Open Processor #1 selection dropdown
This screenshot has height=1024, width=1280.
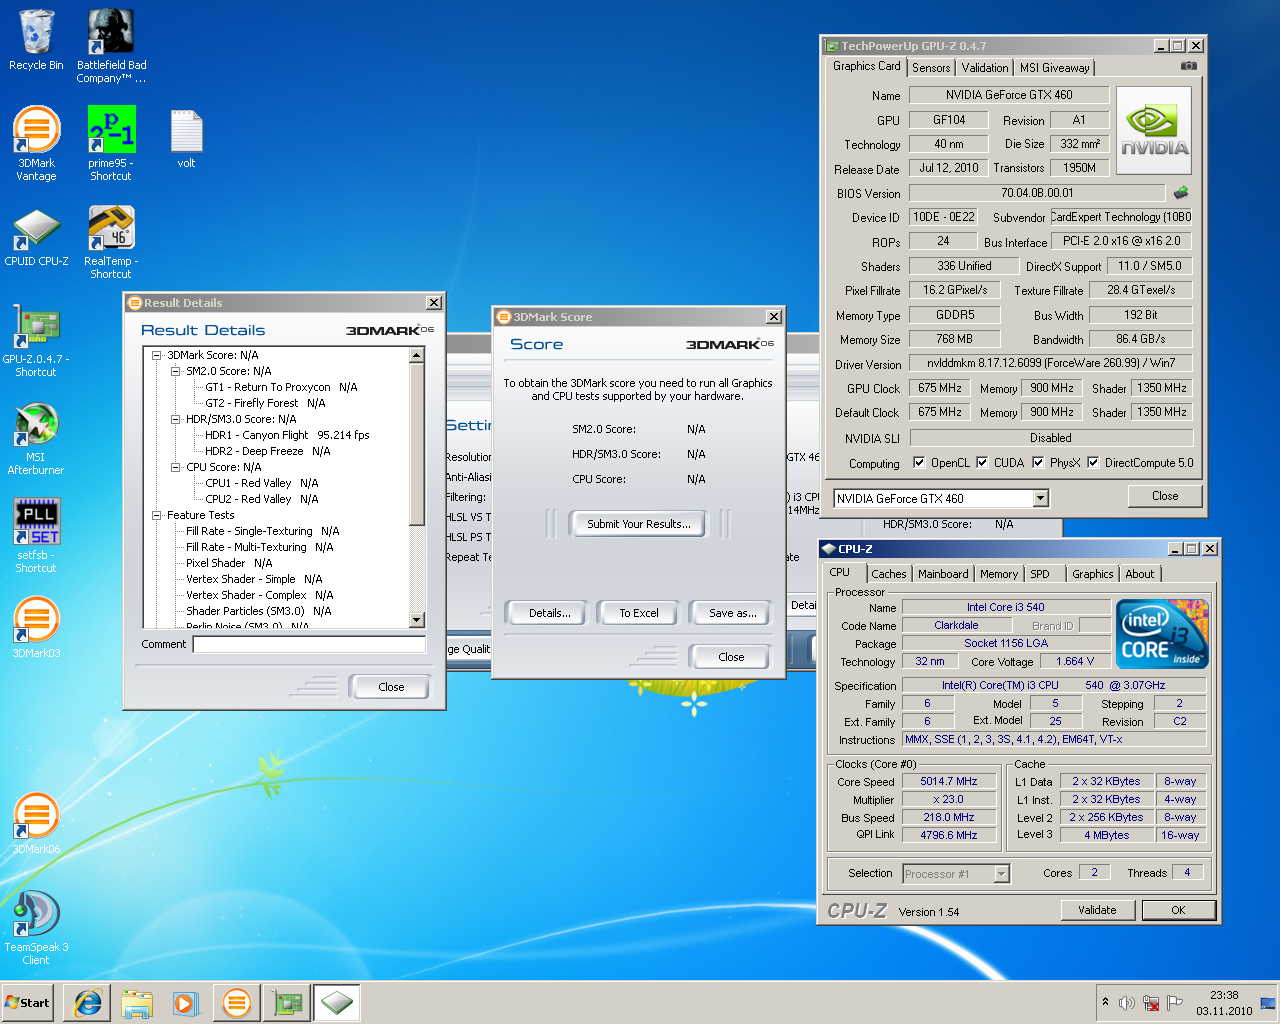pos(1001,874)
